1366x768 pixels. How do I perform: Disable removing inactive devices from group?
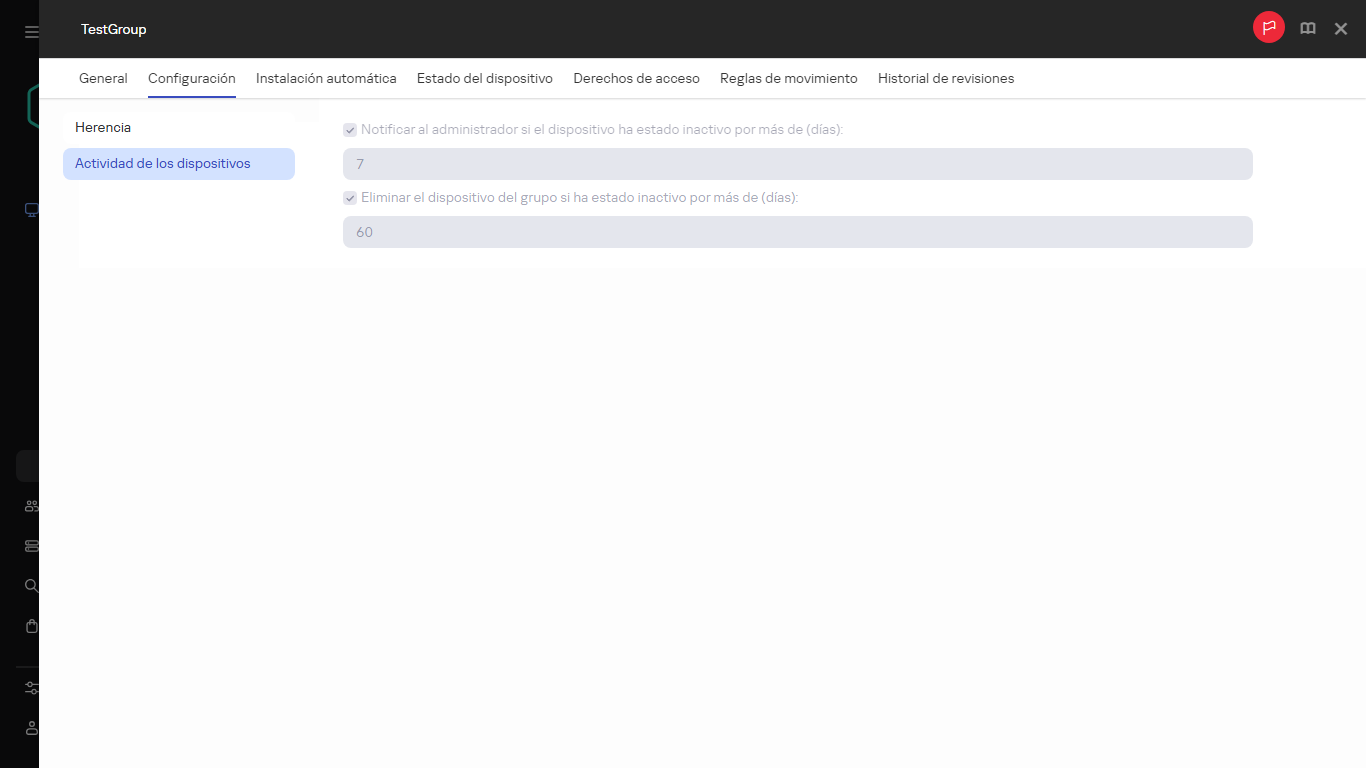click(x=350, y=197)
